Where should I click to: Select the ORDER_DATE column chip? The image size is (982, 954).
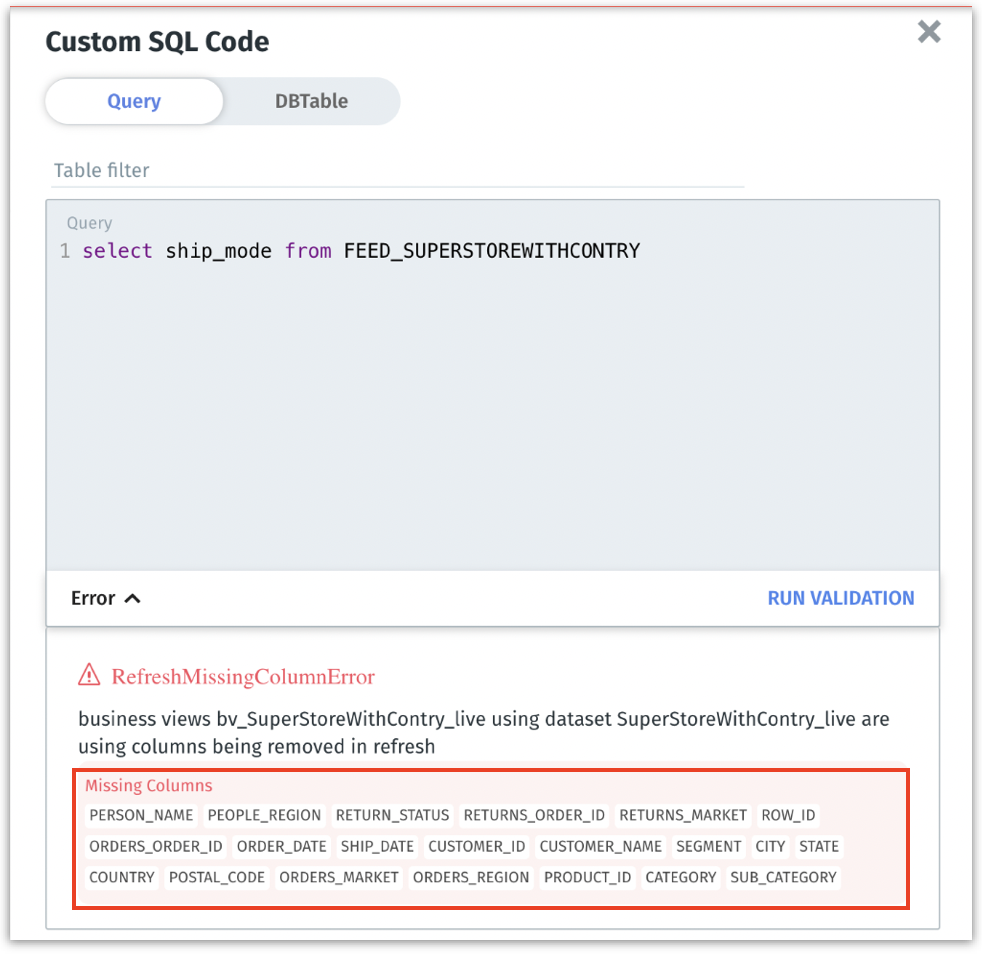(281, 846)
